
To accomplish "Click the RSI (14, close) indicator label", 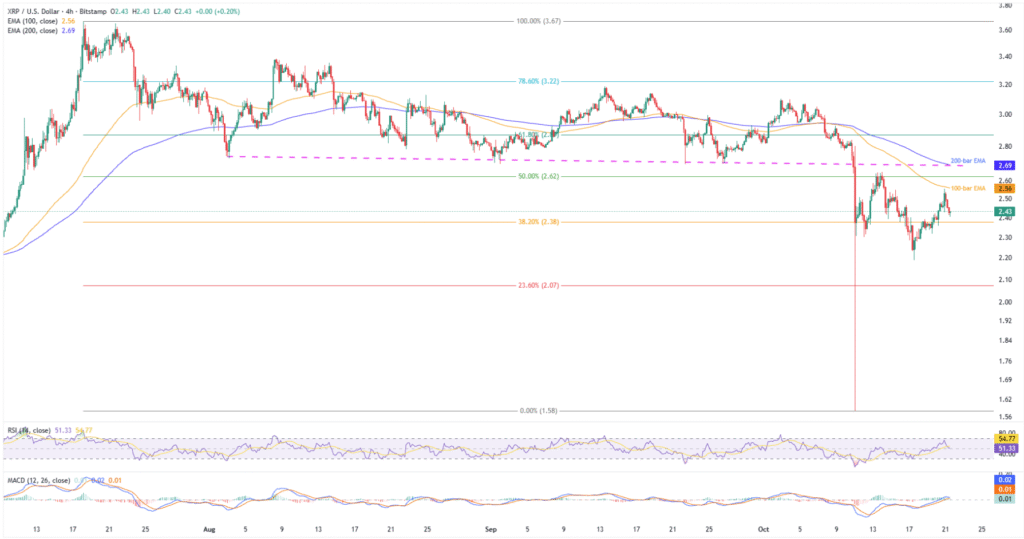I will 28,431.
